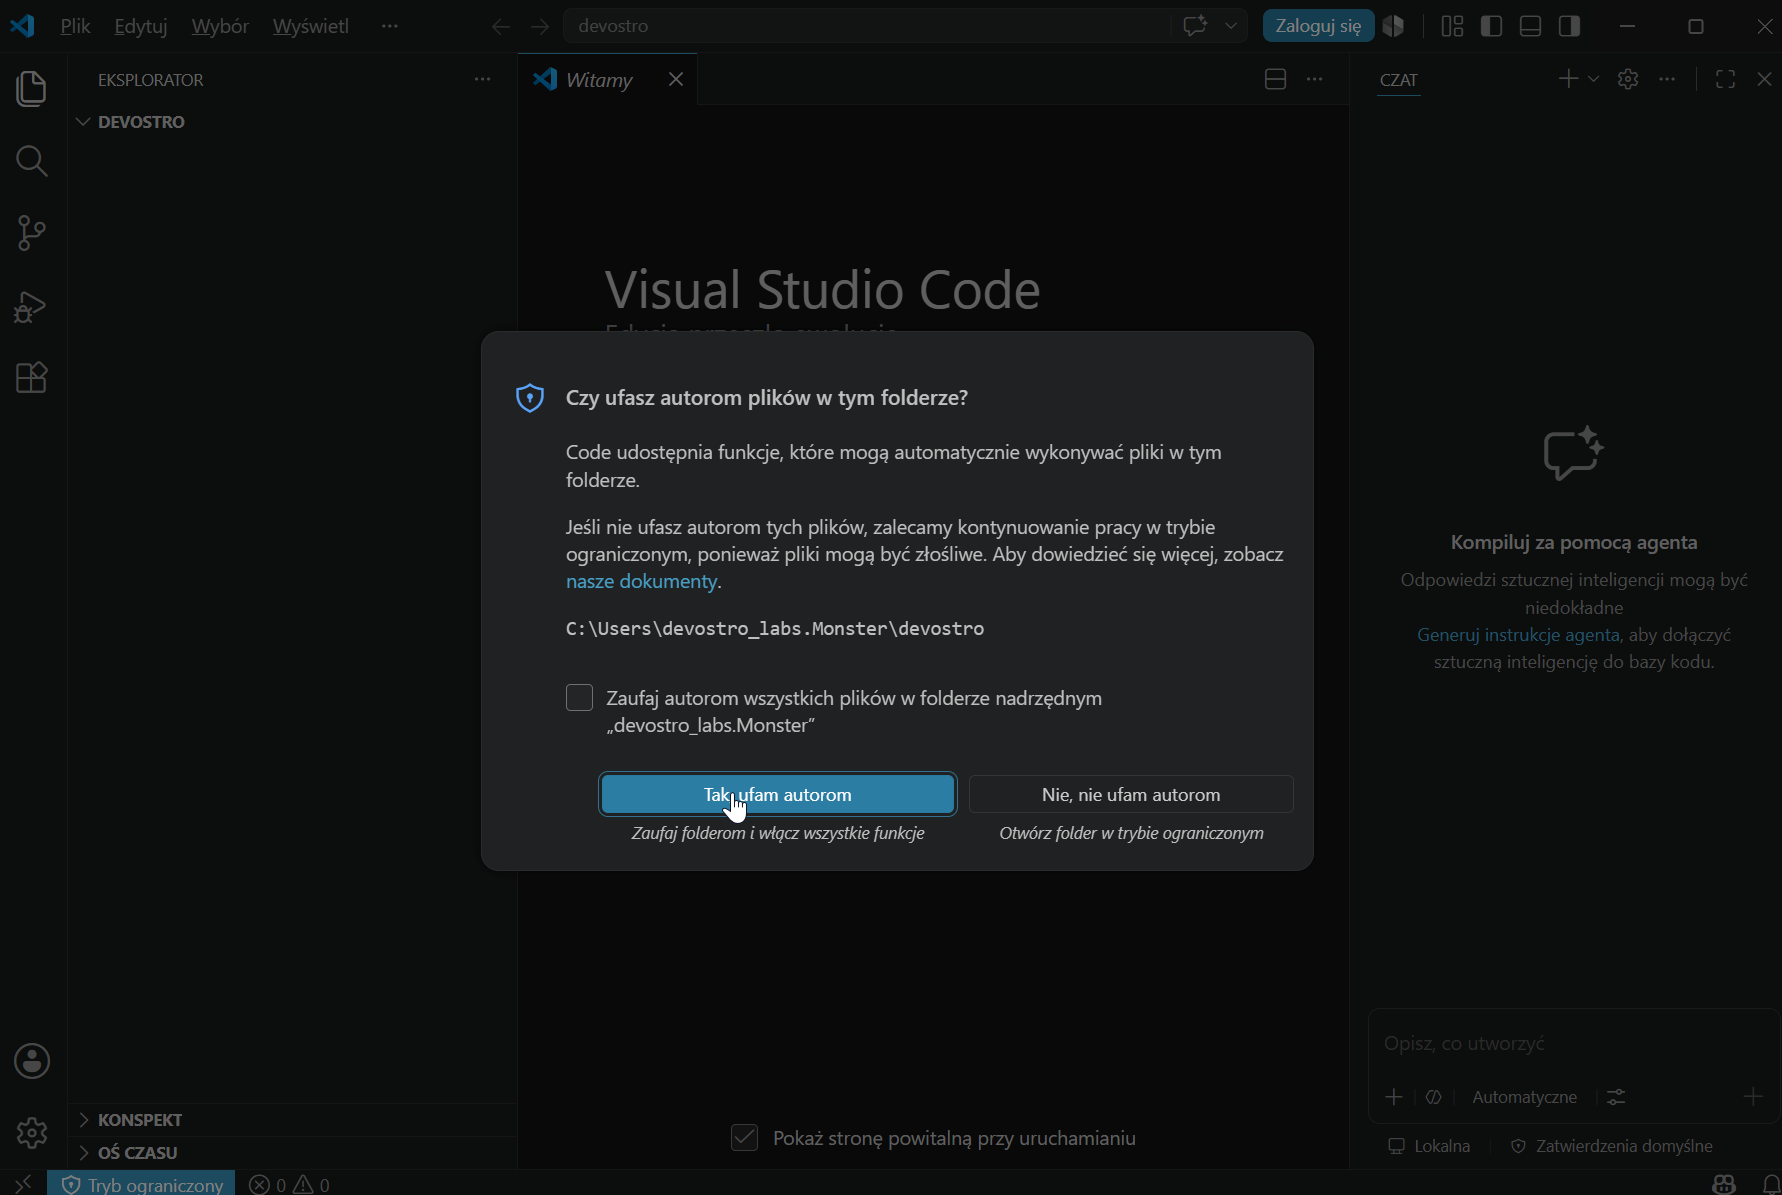The image size is (1782, 1195).
Task: Open editor More Actions ellipsis
Action: click(x=1314, y=79)
